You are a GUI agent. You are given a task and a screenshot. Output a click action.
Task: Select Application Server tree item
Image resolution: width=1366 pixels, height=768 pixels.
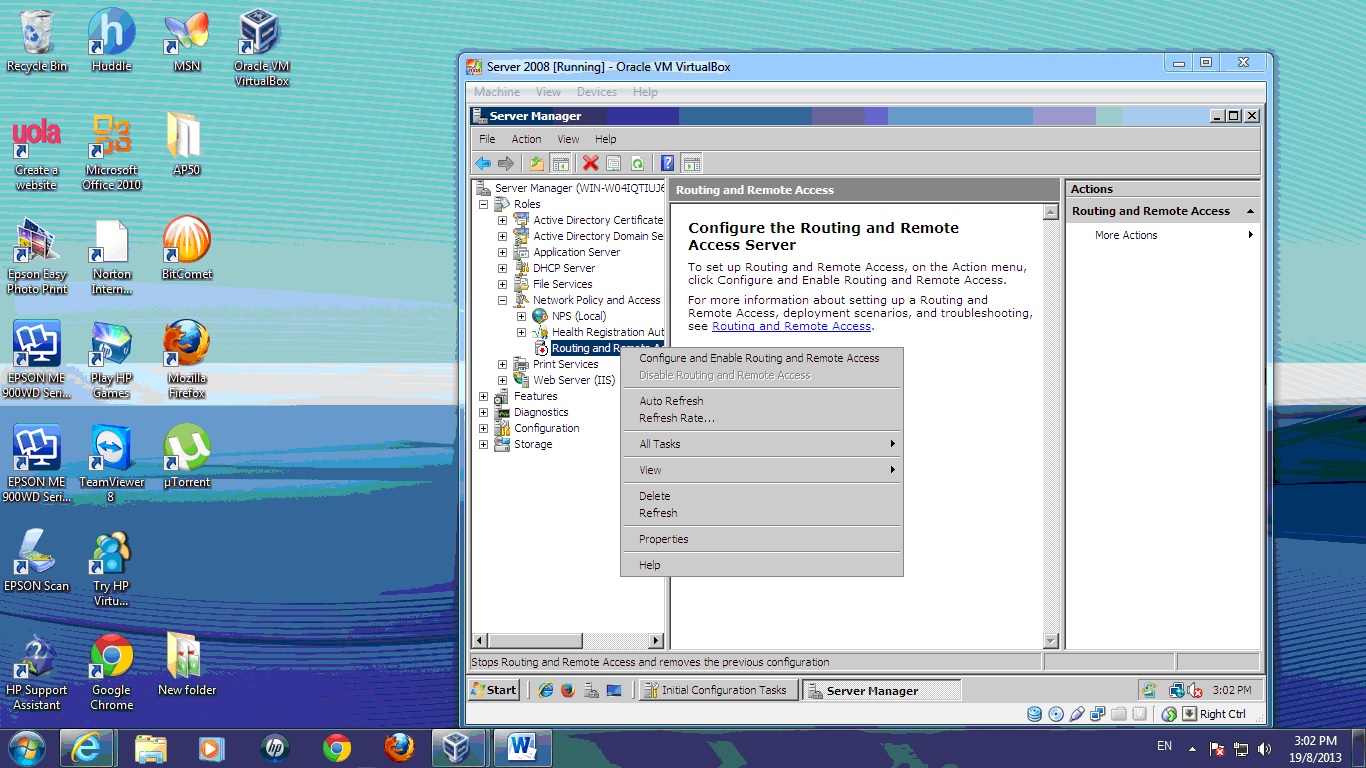click(x=576, y=252)
